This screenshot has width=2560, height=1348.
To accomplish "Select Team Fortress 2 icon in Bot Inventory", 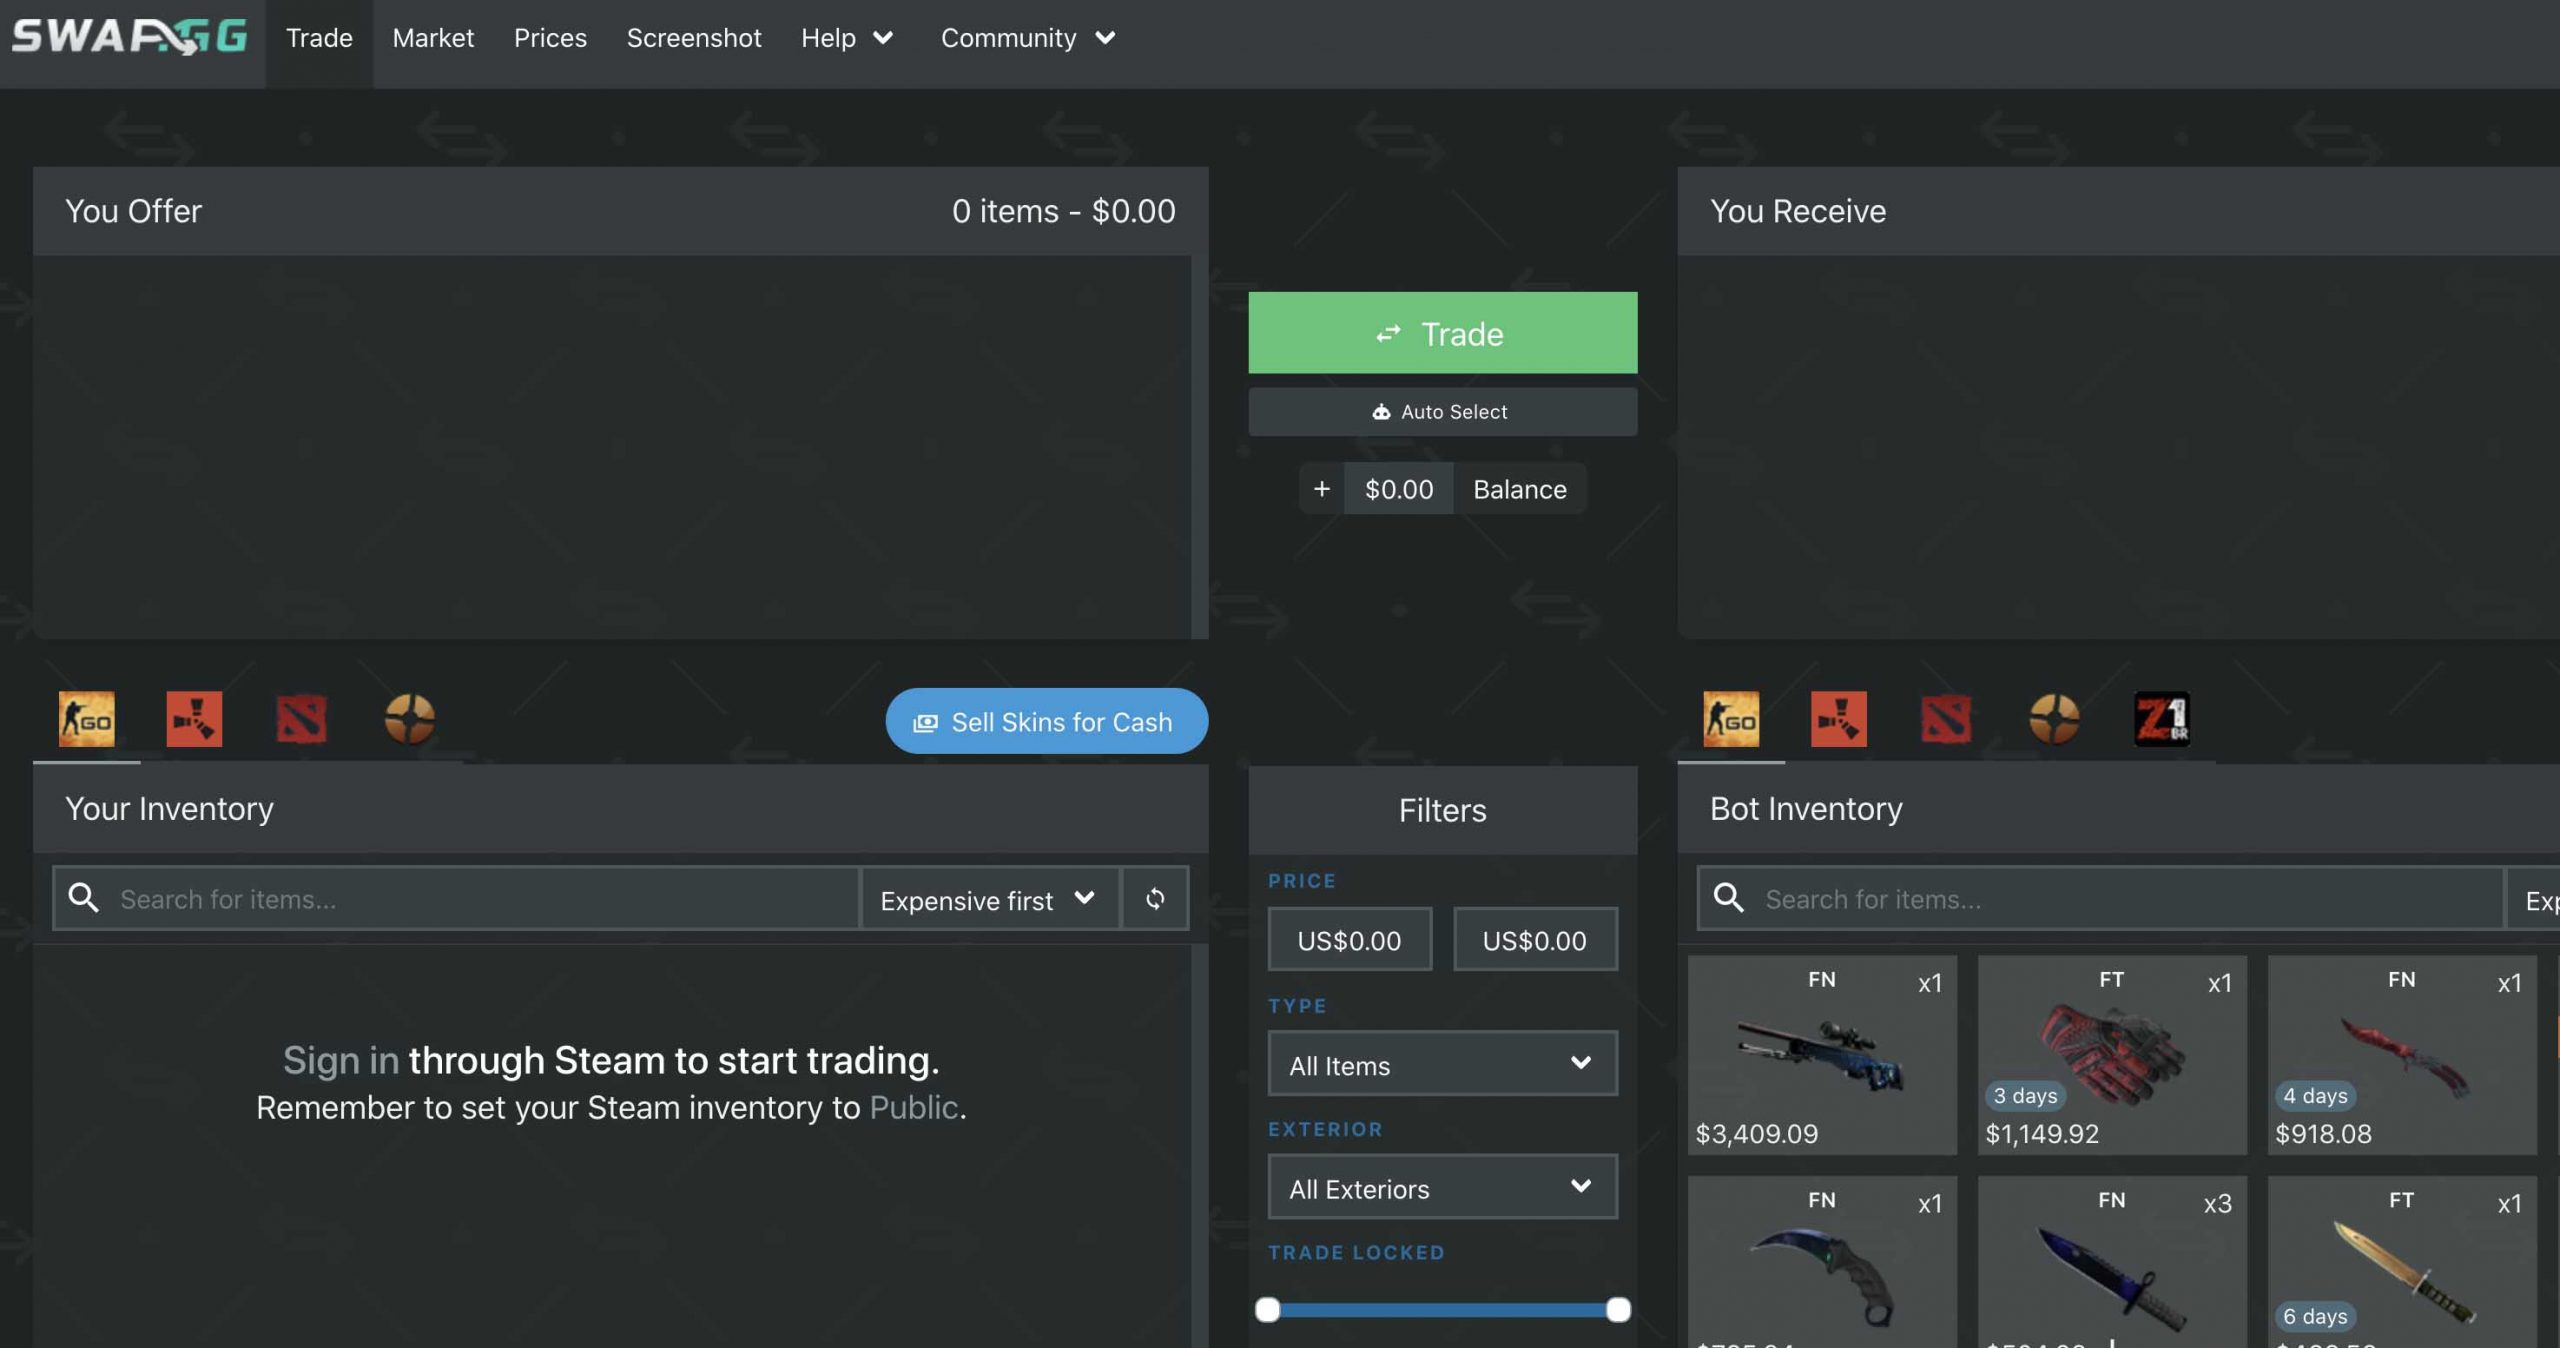I will (2053, 718).
